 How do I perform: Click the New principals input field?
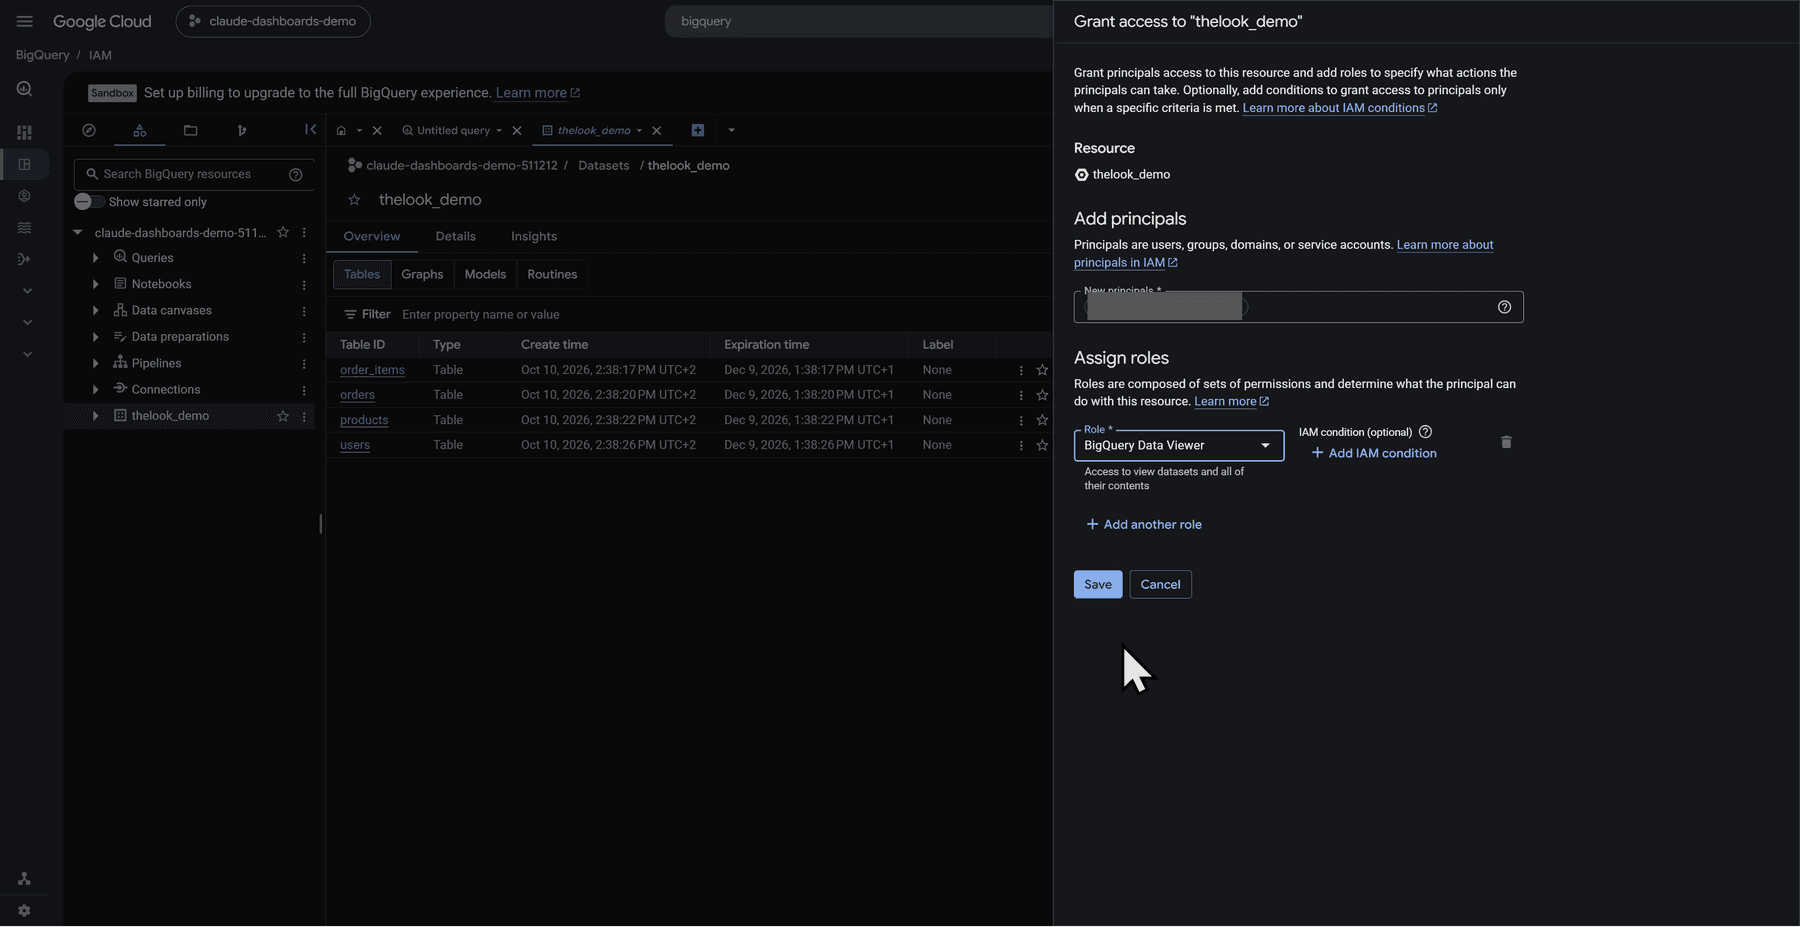pos(1298,307)
